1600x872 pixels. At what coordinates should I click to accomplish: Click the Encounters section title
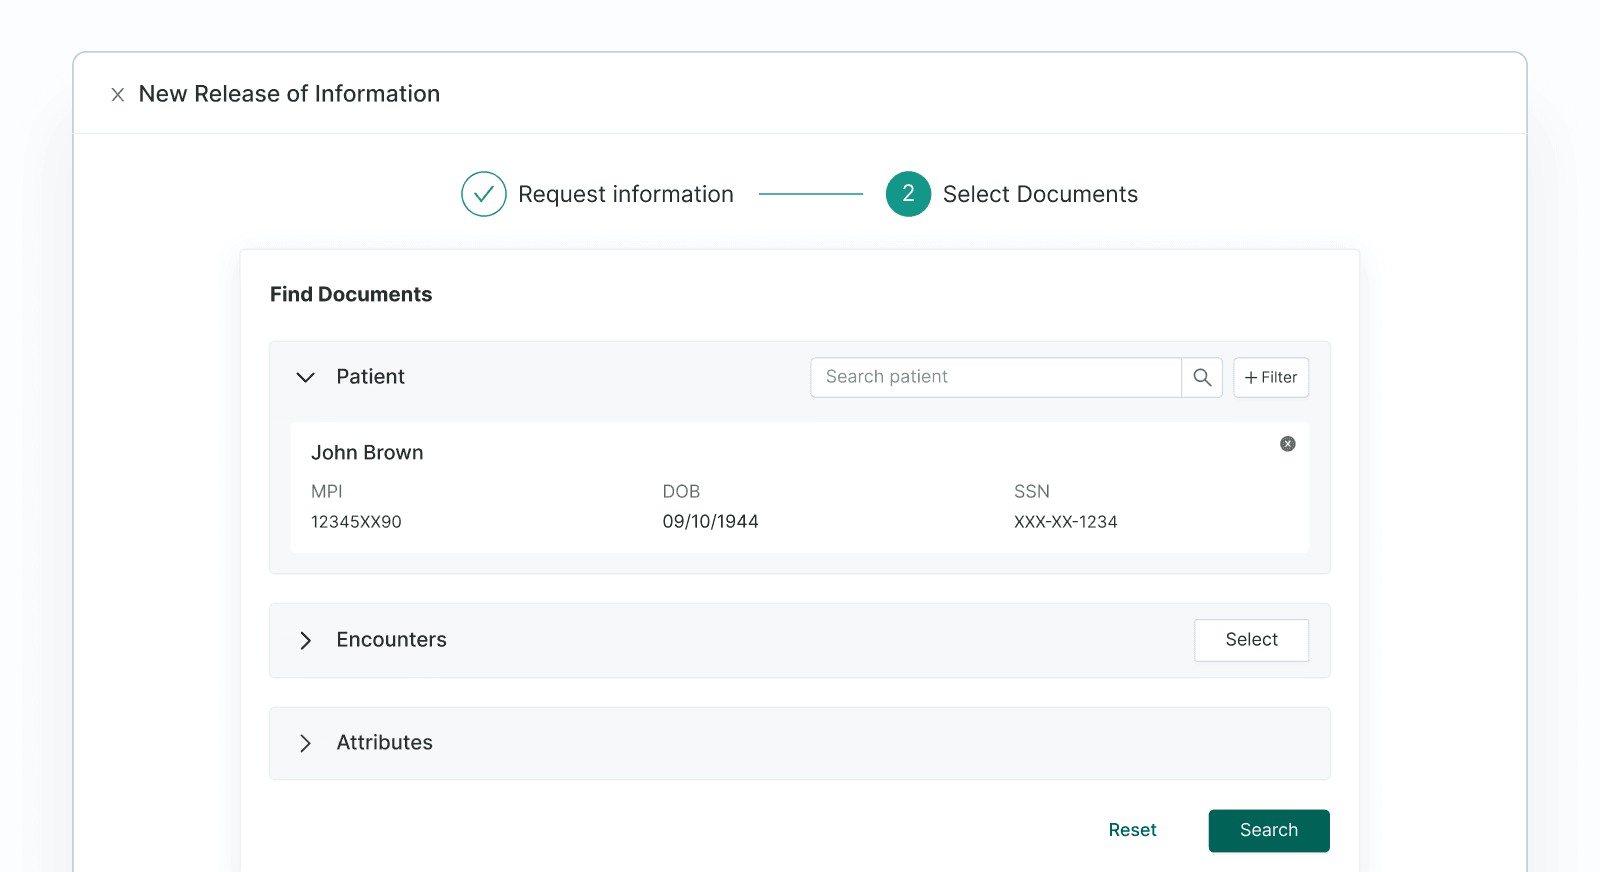[391, 640]
